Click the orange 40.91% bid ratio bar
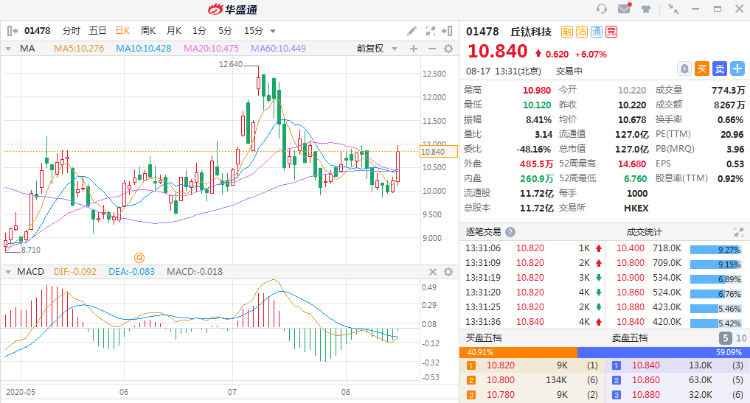Screen dimensions: 750x403 (518, 352)
